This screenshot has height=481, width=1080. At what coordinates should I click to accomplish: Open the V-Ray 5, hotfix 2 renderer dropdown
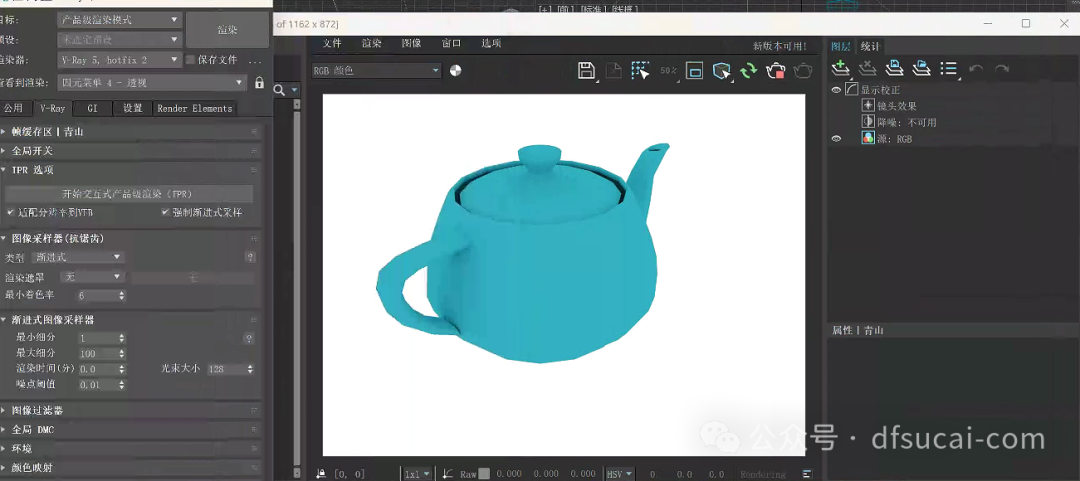[x=119, y=60]
